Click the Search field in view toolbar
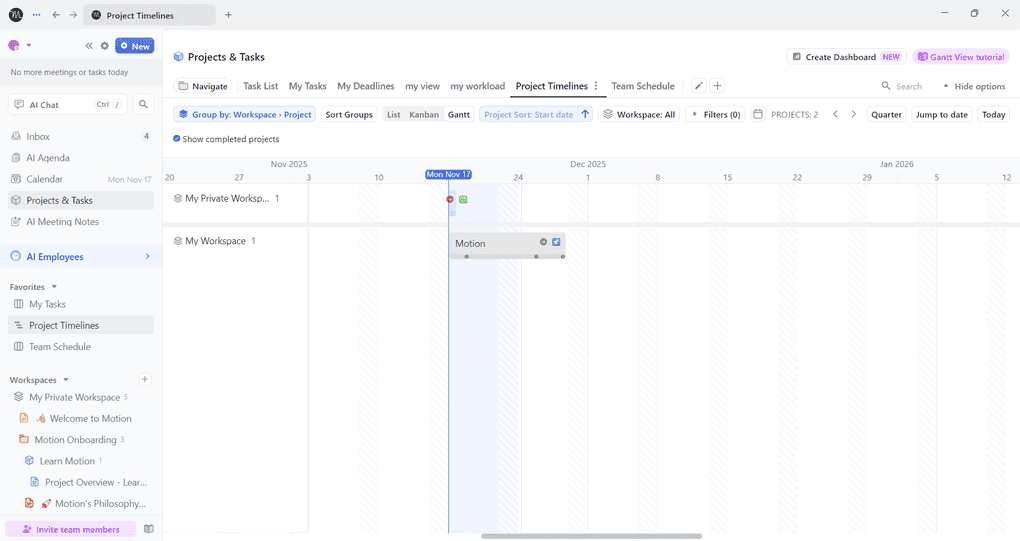The width and height of the screenshot is (1020, 541). [x=902, y=86]
